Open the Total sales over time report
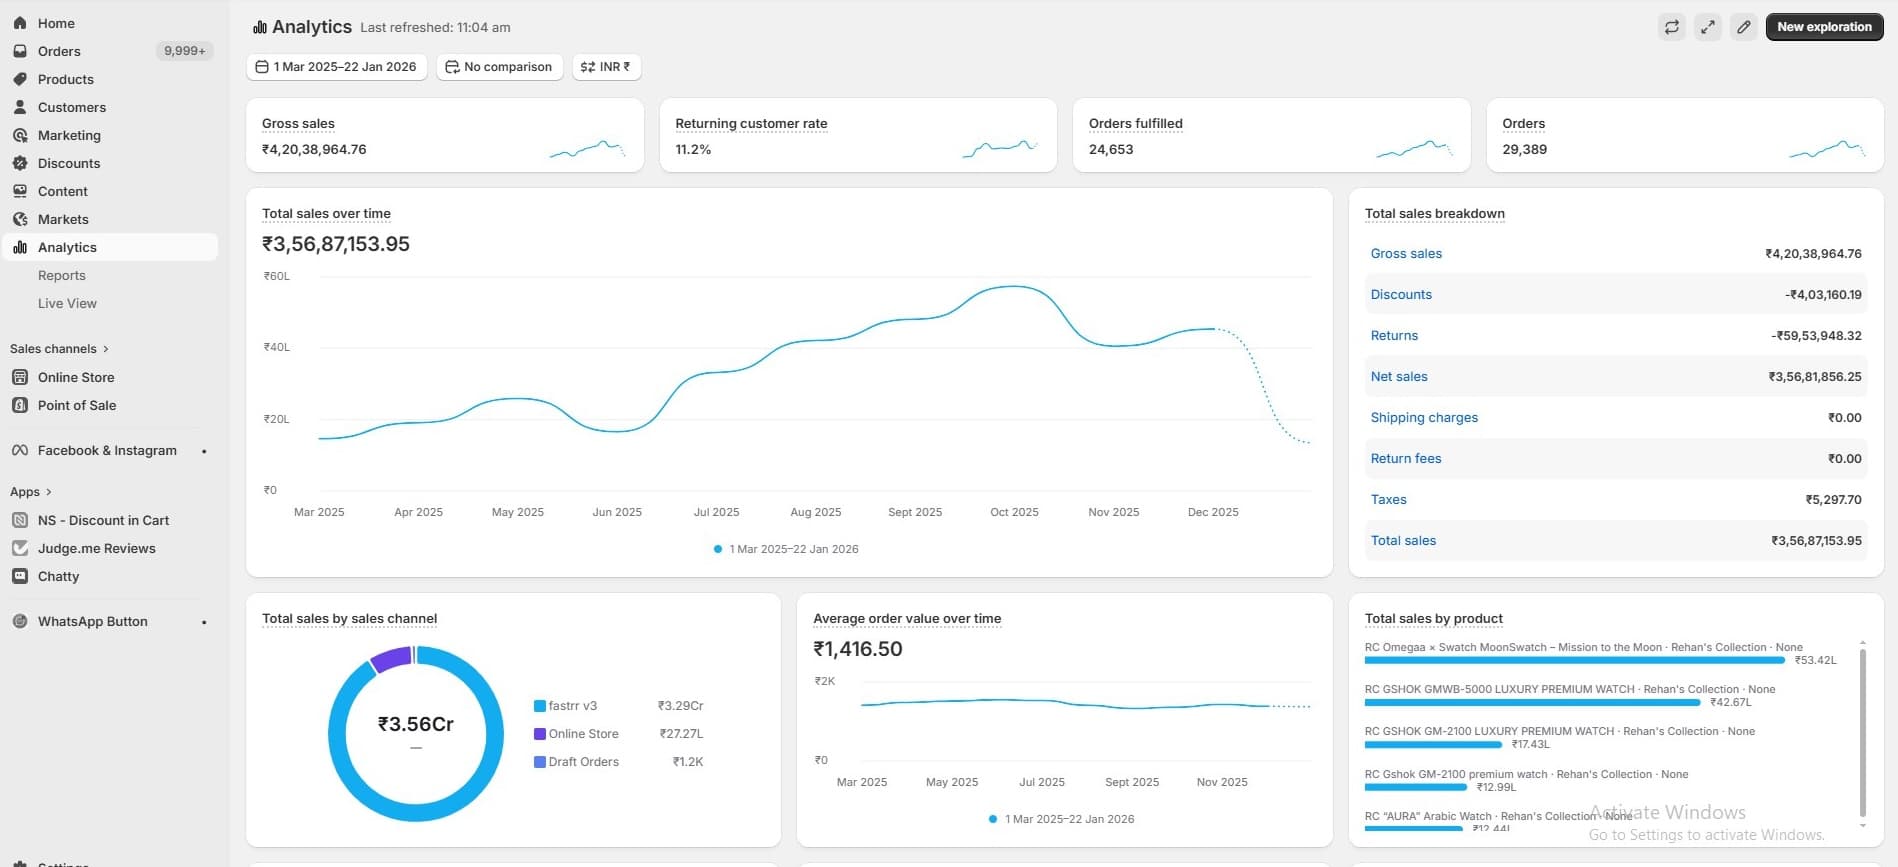Image resolution: width=1898 pixels, height=867 pixels. coord(326,214)
